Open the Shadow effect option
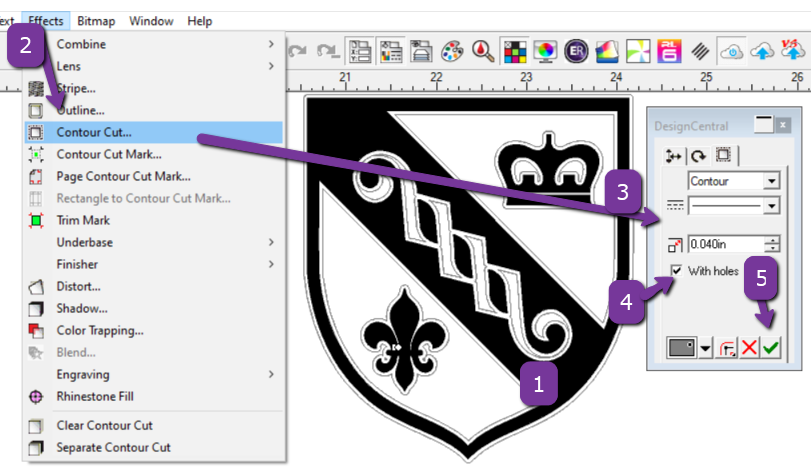 tap(82, 308)
